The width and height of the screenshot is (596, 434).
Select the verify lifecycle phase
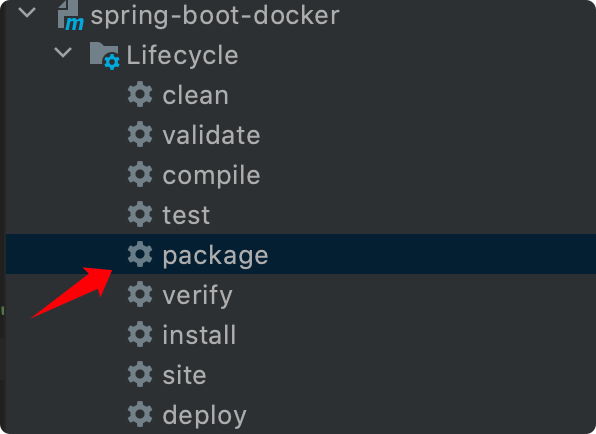(x=197, y=296)
